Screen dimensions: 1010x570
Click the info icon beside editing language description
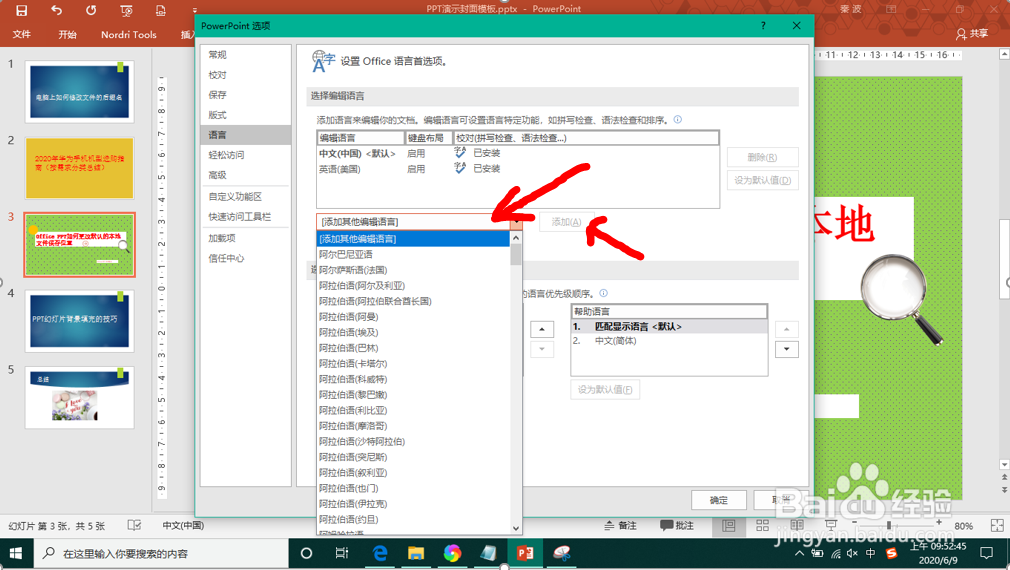point(678,120)
